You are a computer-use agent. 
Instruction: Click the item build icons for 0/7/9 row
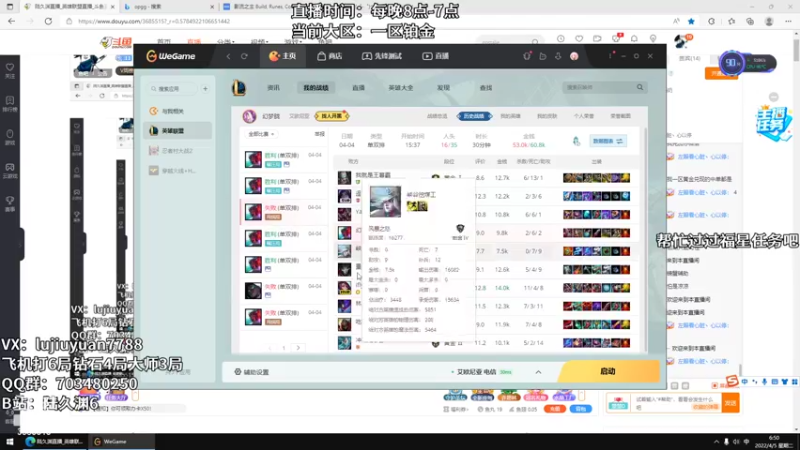click(596, 251)
